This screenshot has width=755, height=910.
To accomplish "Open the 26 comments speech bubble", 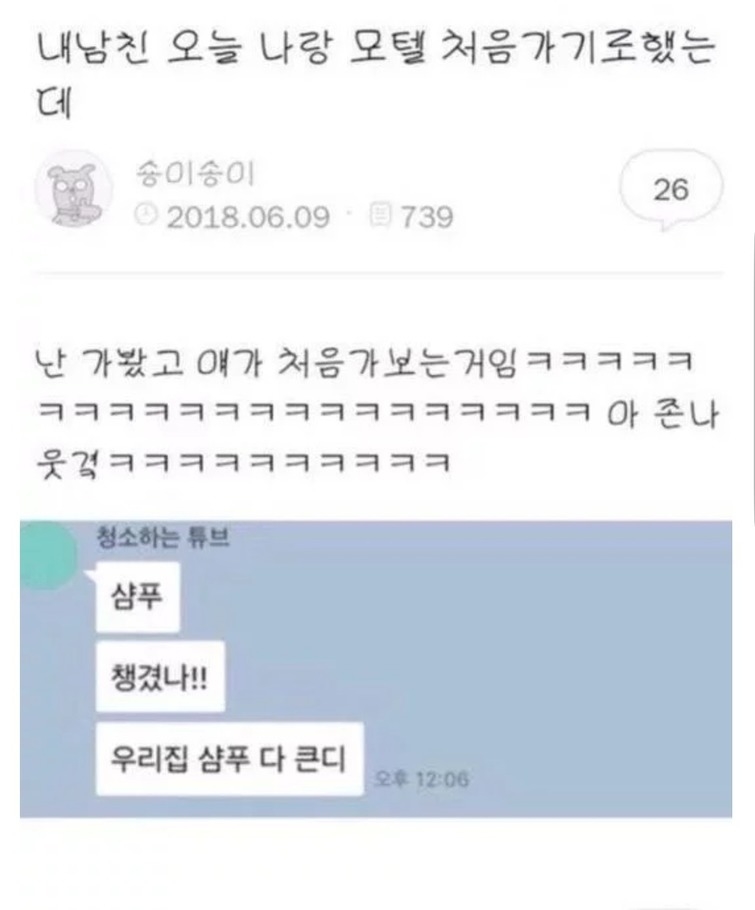I will (x=671, y=189).
